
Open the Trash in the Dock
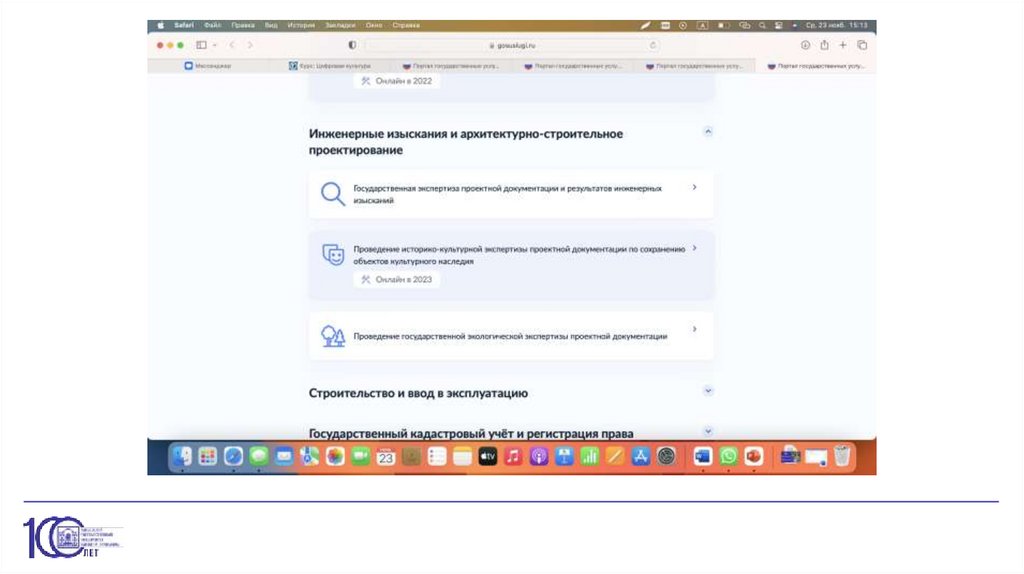click(842, 456)
